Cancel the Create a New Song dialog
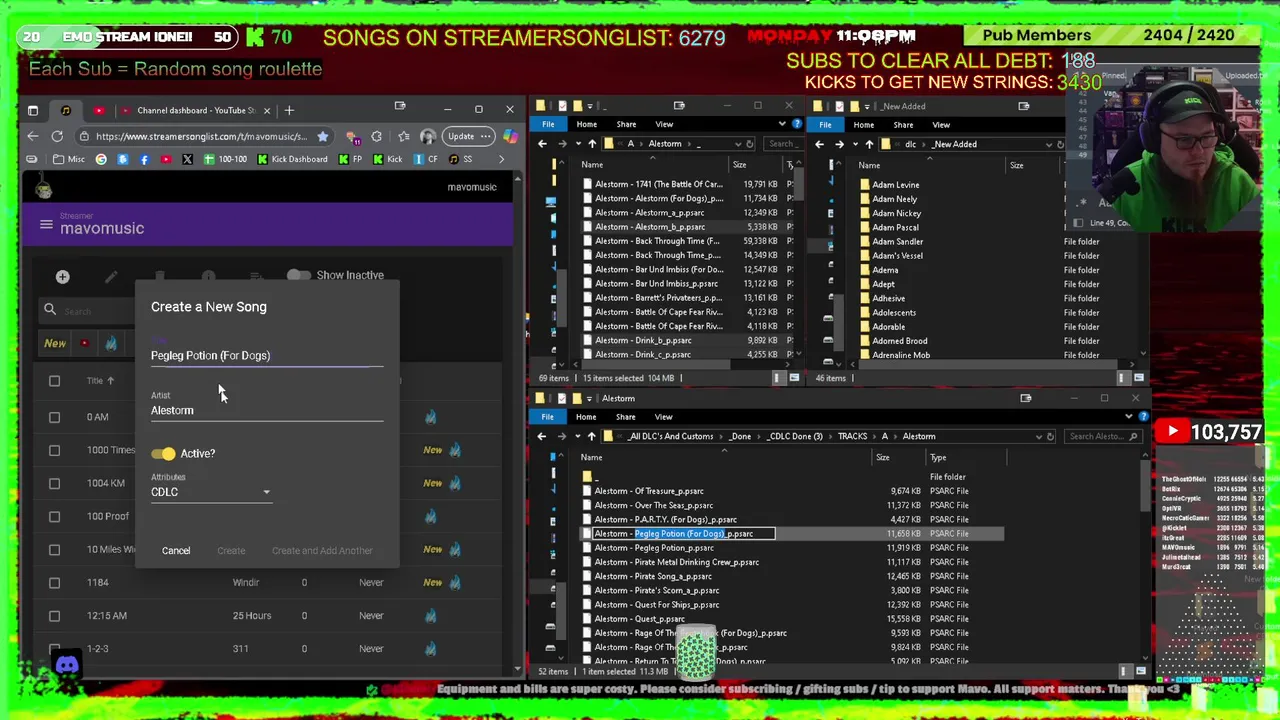The width and height of the screenshot is (1280, 720). pos(176,551)
